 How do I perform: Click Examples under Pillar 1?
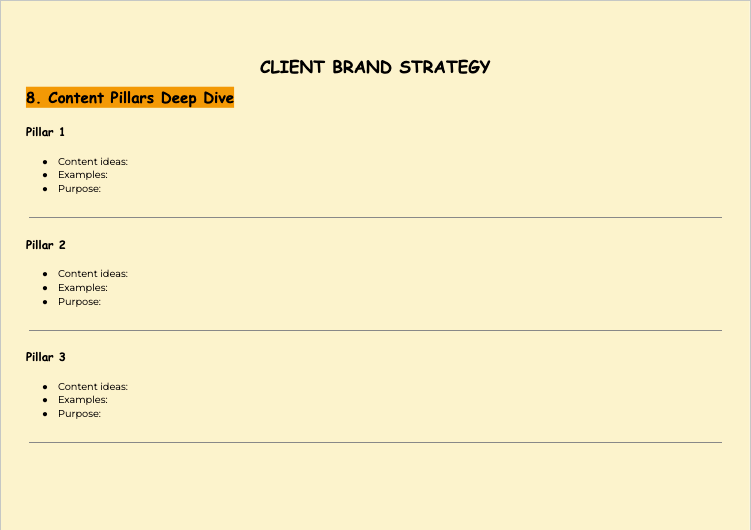point(83,175)
